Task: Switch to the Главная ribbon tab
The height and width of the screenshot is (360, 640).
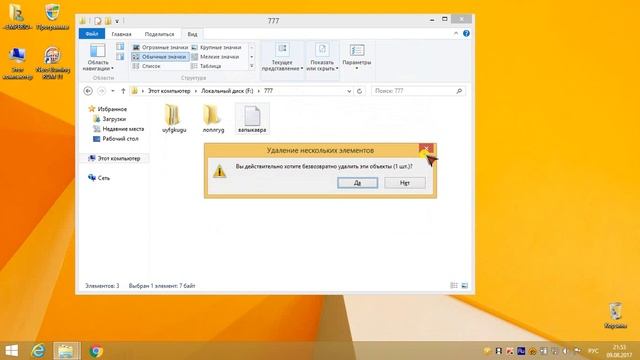Action: pyautogui.click(x=121, y=34)
